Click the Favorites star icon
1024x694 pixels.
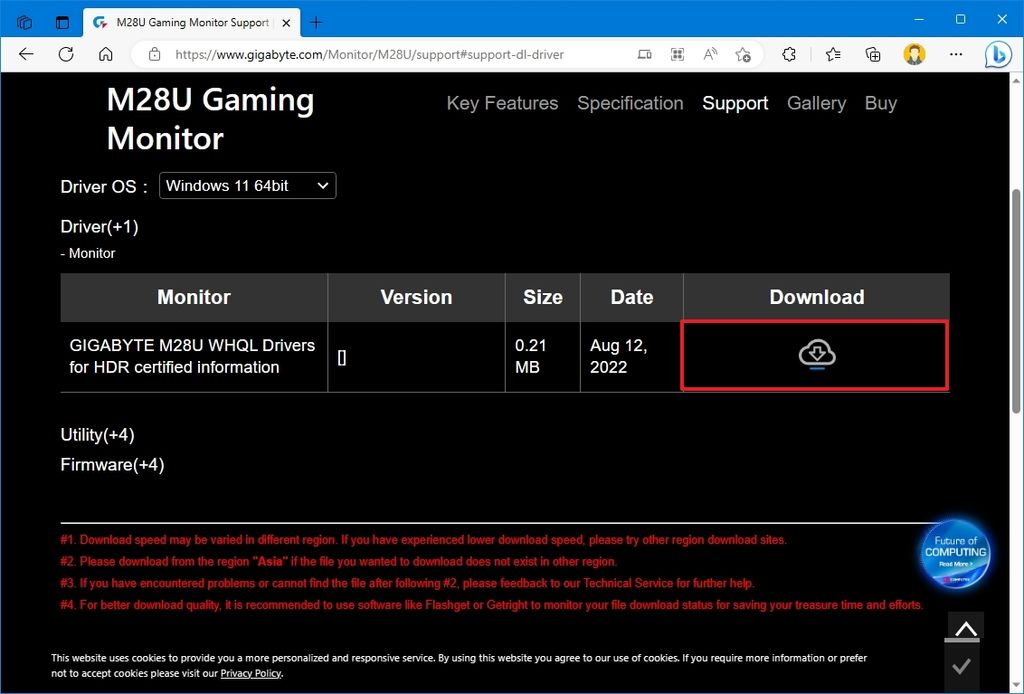click(833, 54)
